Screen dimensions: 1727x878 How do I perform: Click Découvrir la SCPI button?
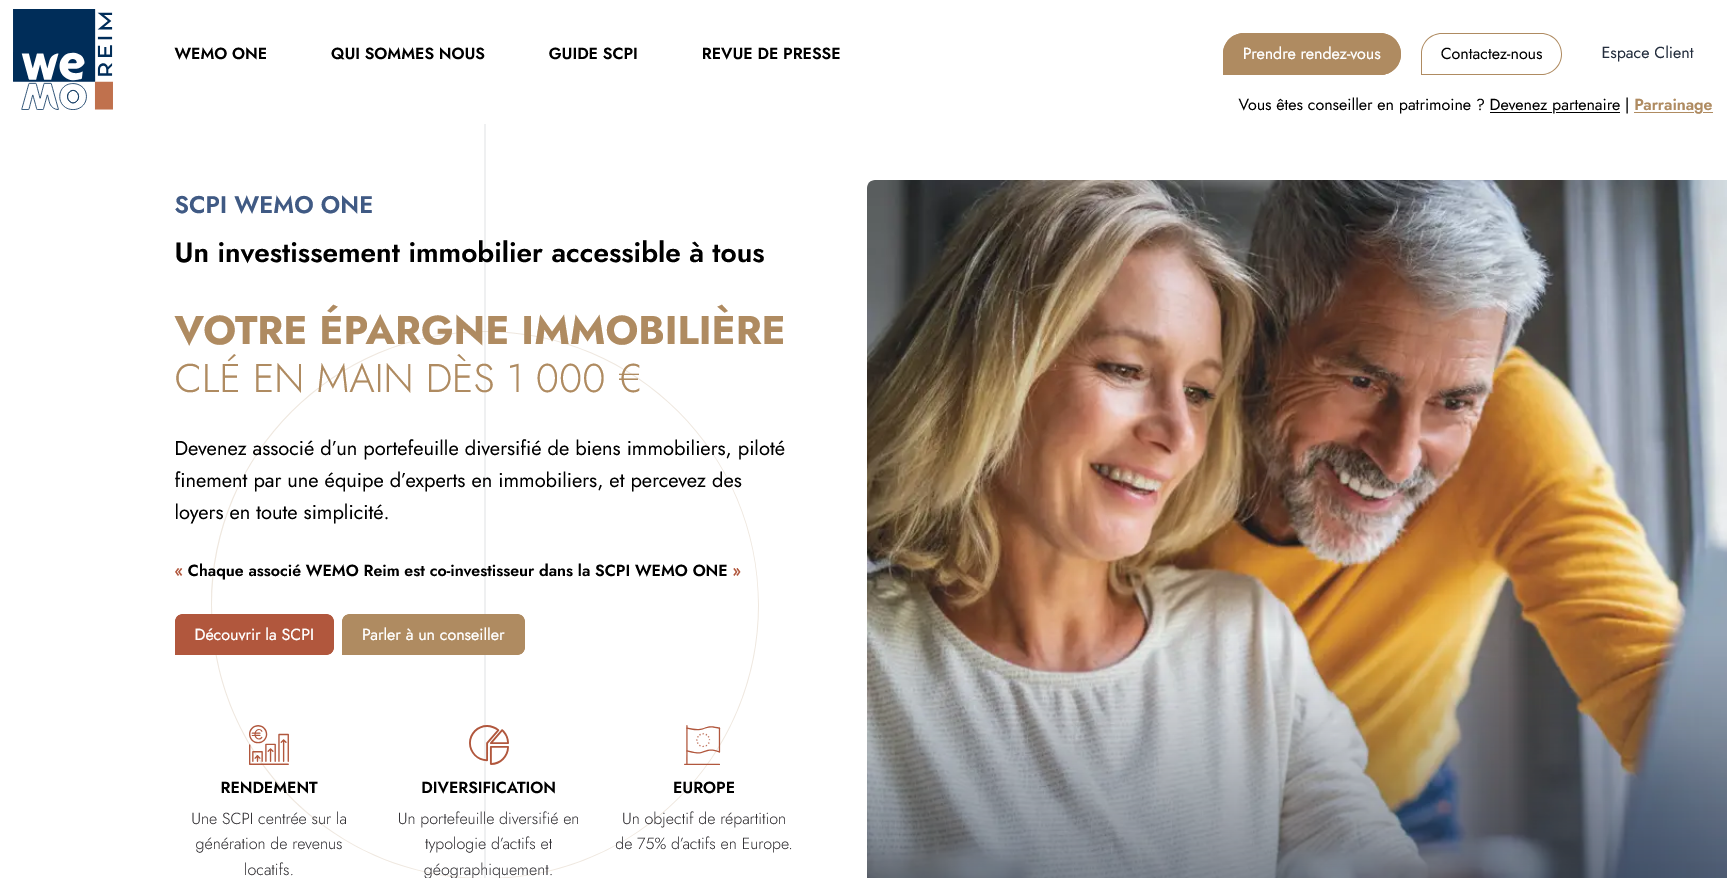pos(254,635)
